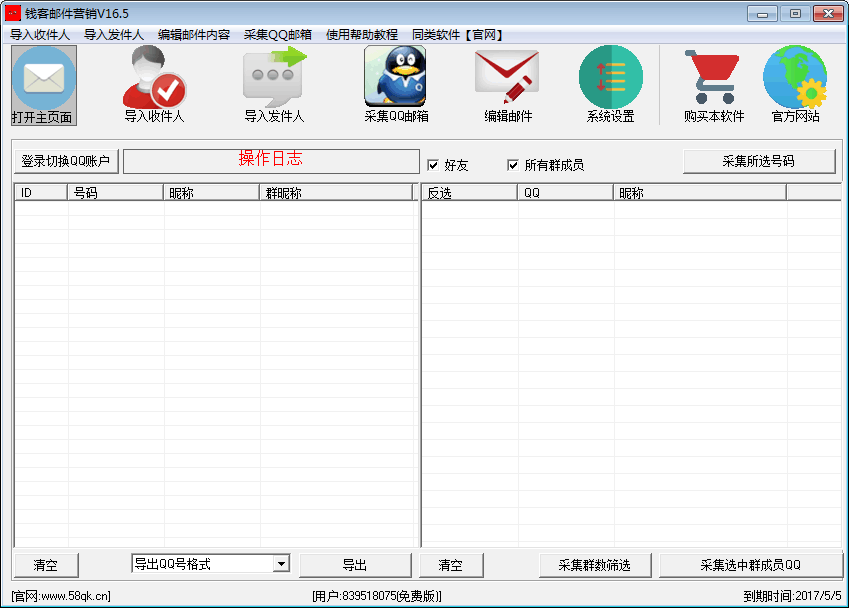The width and height of the screenshot is (849, 608).
Task: Toggle the 好友 checkbox
Action: point(433,165)
